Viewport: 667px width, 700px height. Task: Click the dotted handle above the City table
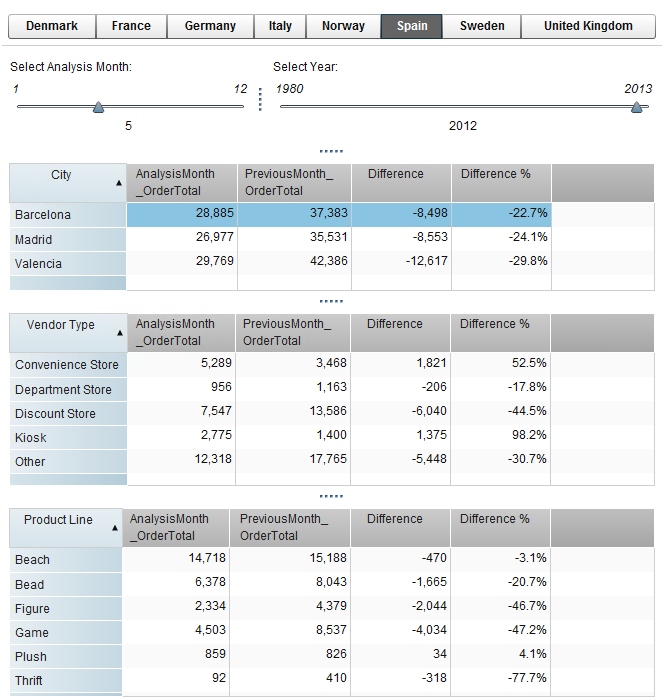(x=331, y=152)
